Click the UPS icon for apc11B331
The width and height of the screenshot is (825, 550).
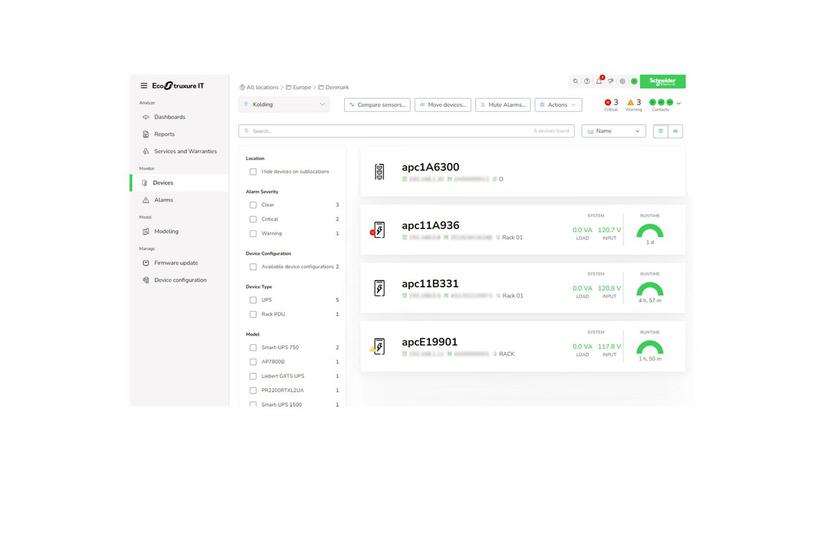pos(379,288)
